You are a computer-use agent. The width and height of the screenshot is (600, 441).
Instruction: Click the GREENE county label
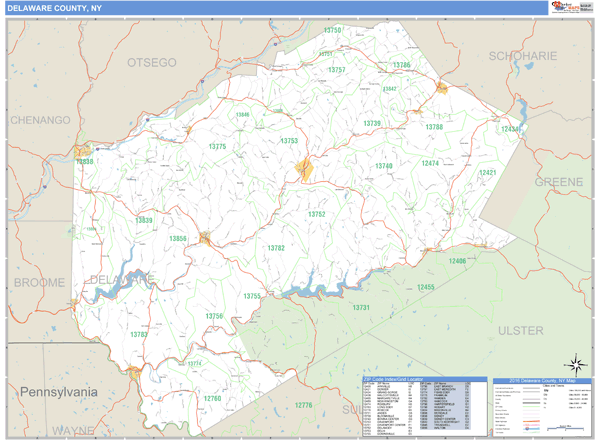pyautogui.click(x=558, y=183)
